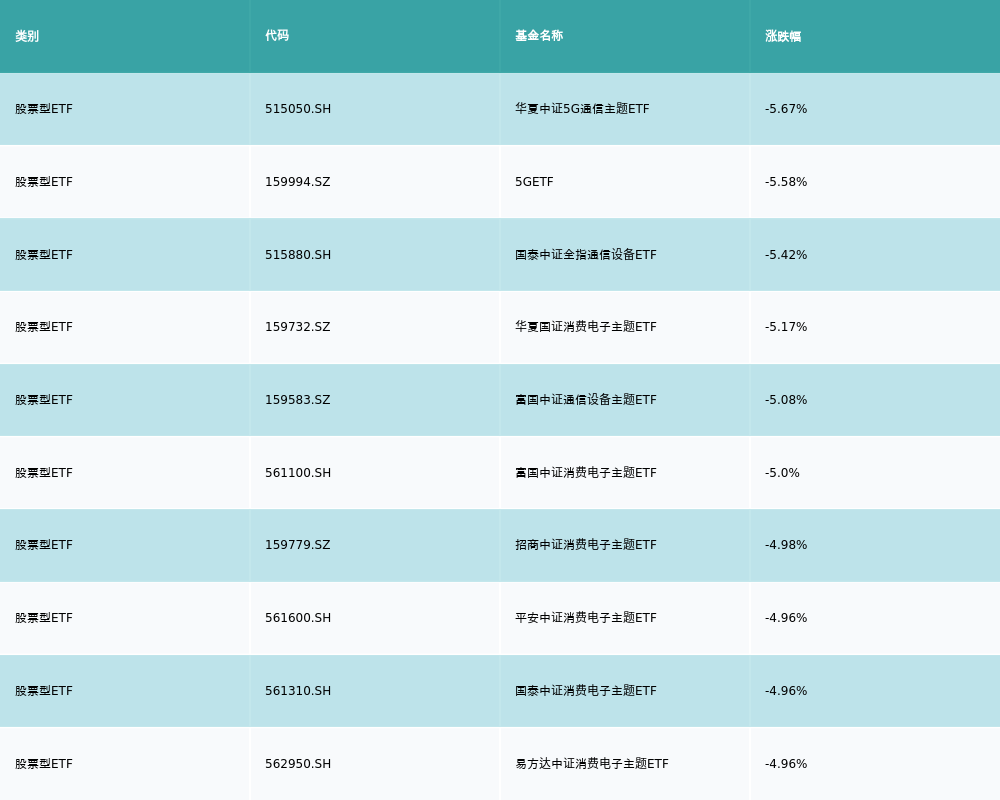The image size is (1000, 800).
Task: Click 股票型ETF in the 159732.SZ row
Action: tap(44, 327)
